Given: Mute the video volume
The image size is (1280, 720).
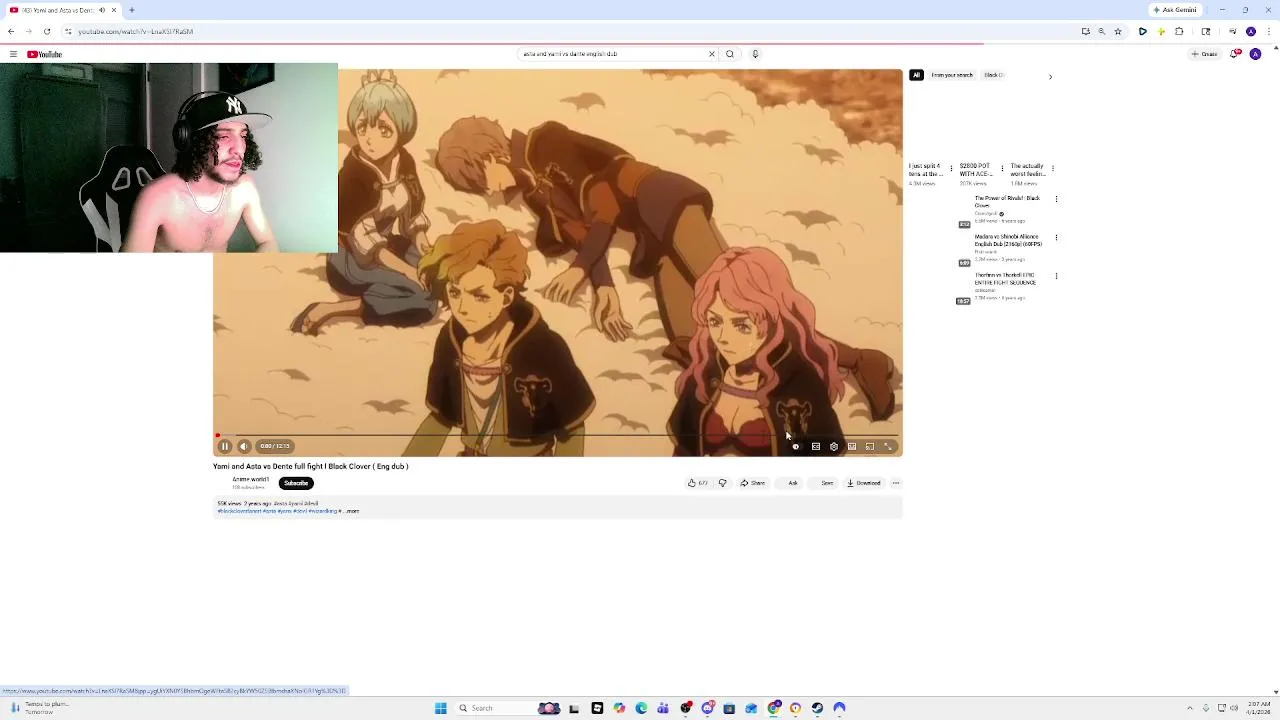Looking at the screenshot, I should click(x=244, y=447).
